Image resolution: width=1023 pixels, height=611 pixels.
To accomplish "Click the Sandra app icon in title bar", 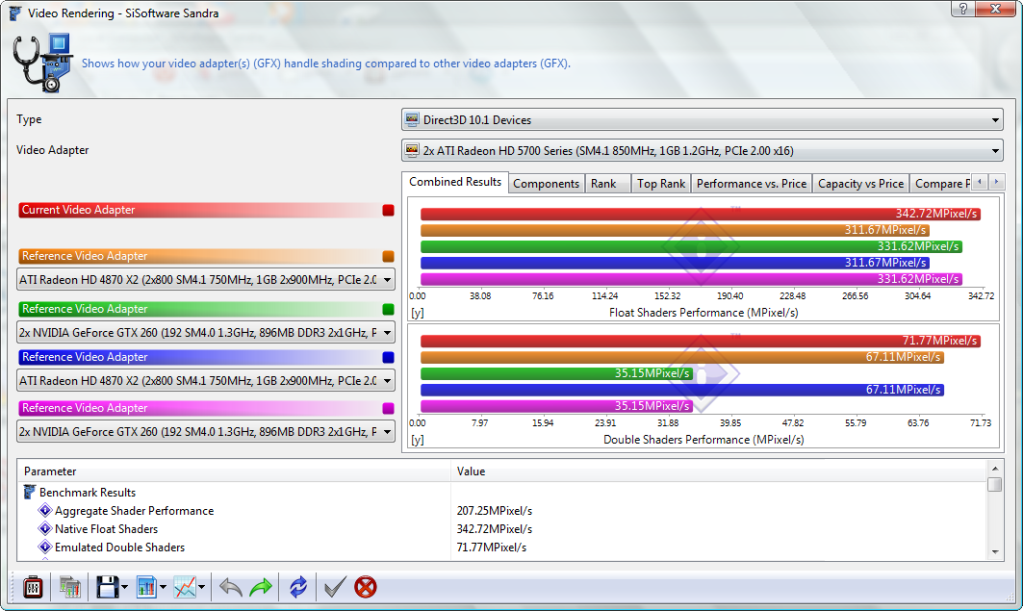I will (14, 13).
